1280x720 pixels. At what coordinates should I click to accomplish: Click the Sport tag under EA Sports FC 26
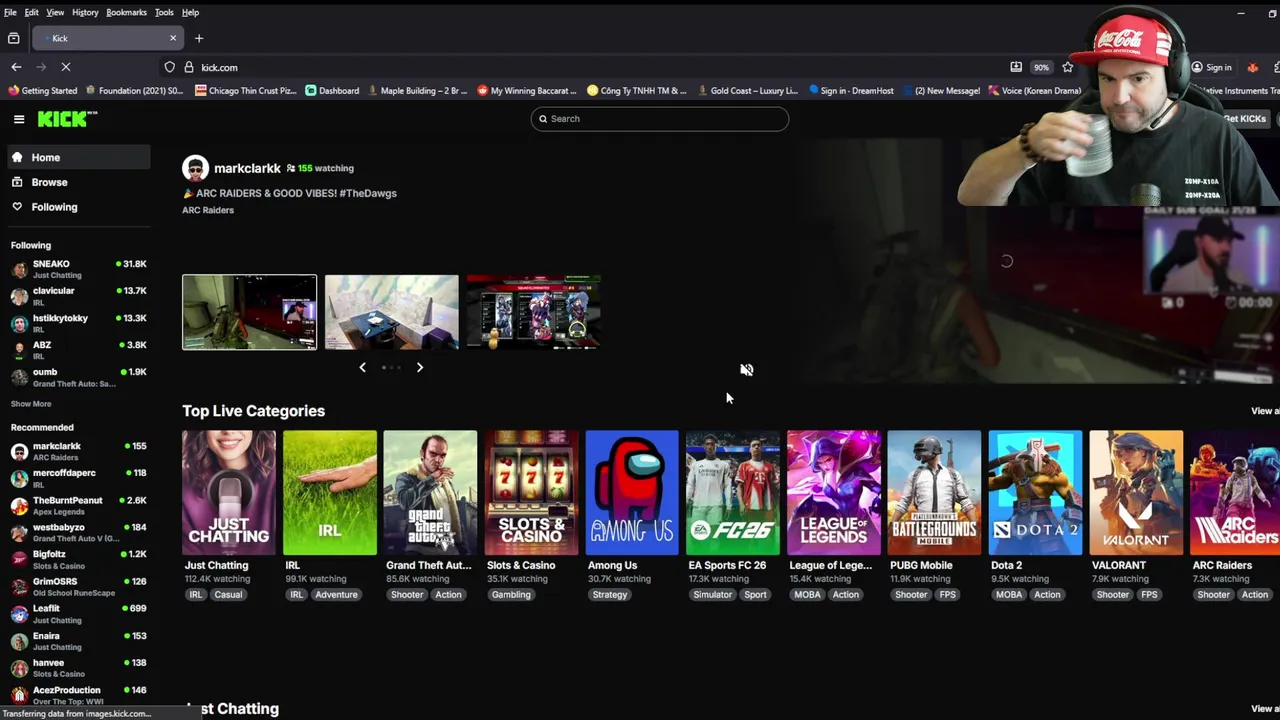click(x=755, y=595)
